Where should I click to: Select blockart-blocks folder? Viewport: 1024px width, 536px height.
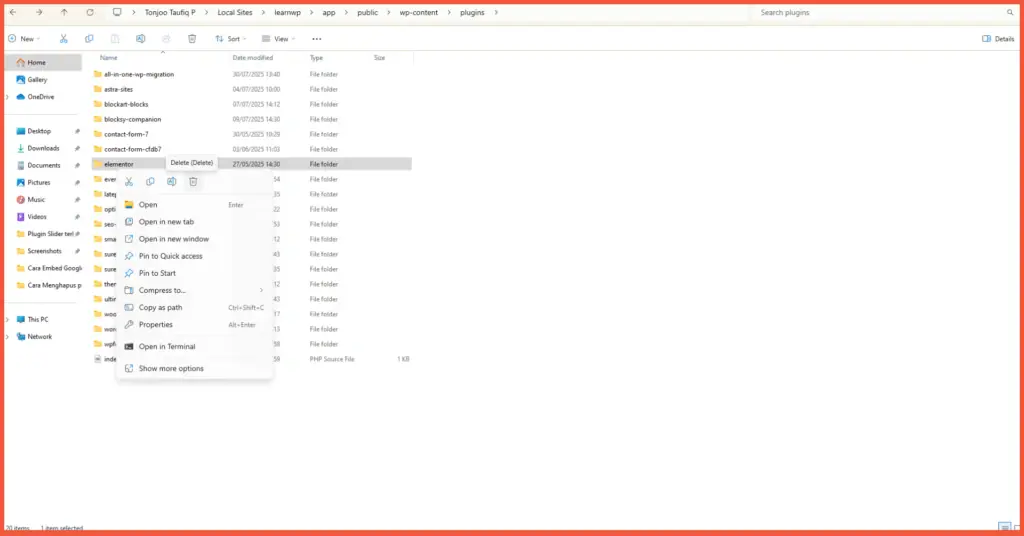click(x=251, y=104)
